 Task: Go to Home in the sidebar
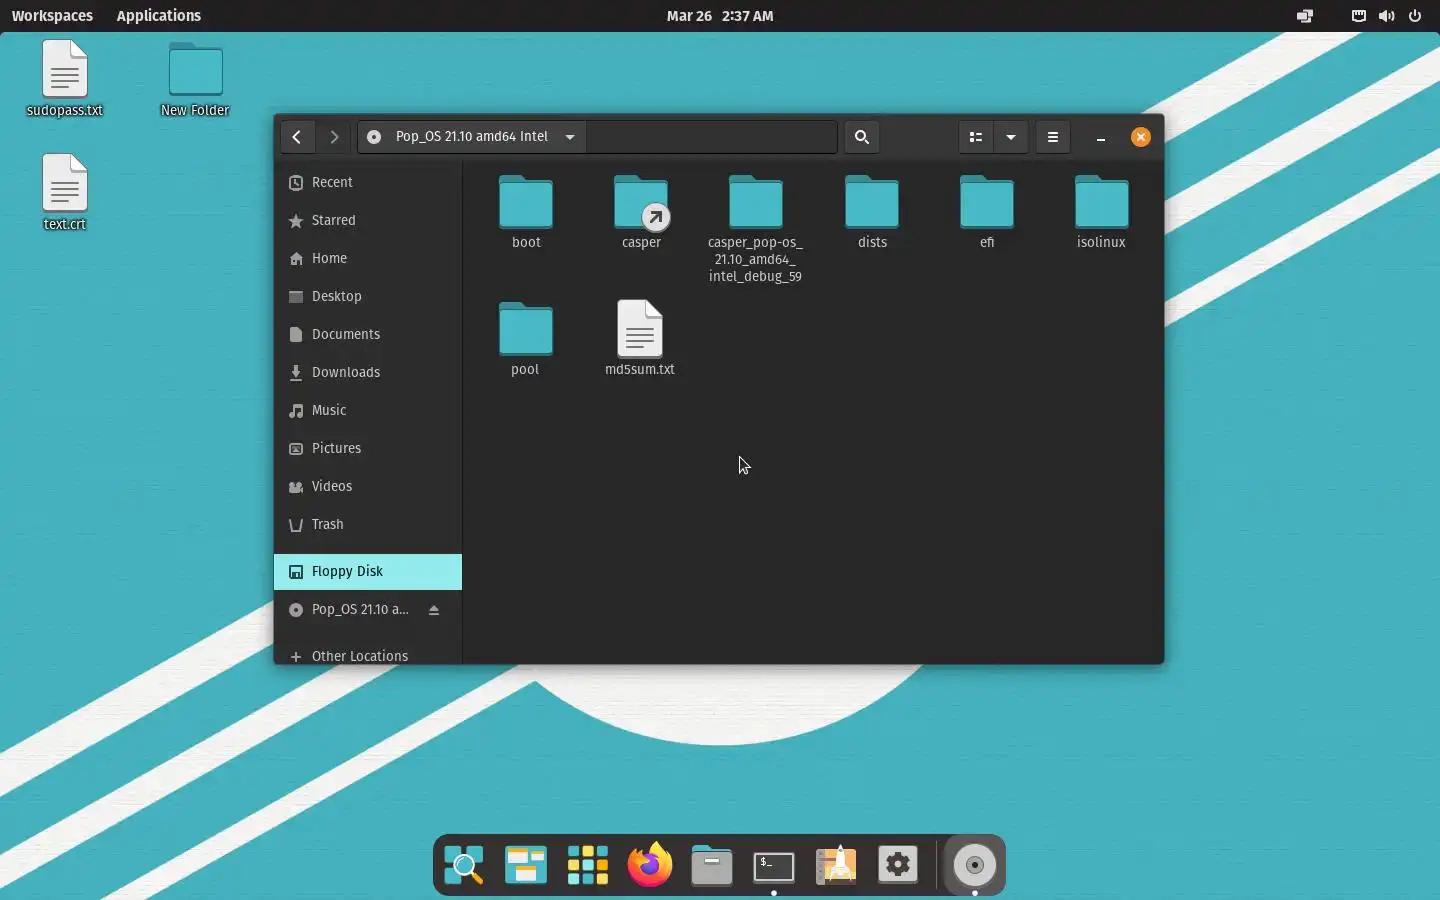pos(368,258)
